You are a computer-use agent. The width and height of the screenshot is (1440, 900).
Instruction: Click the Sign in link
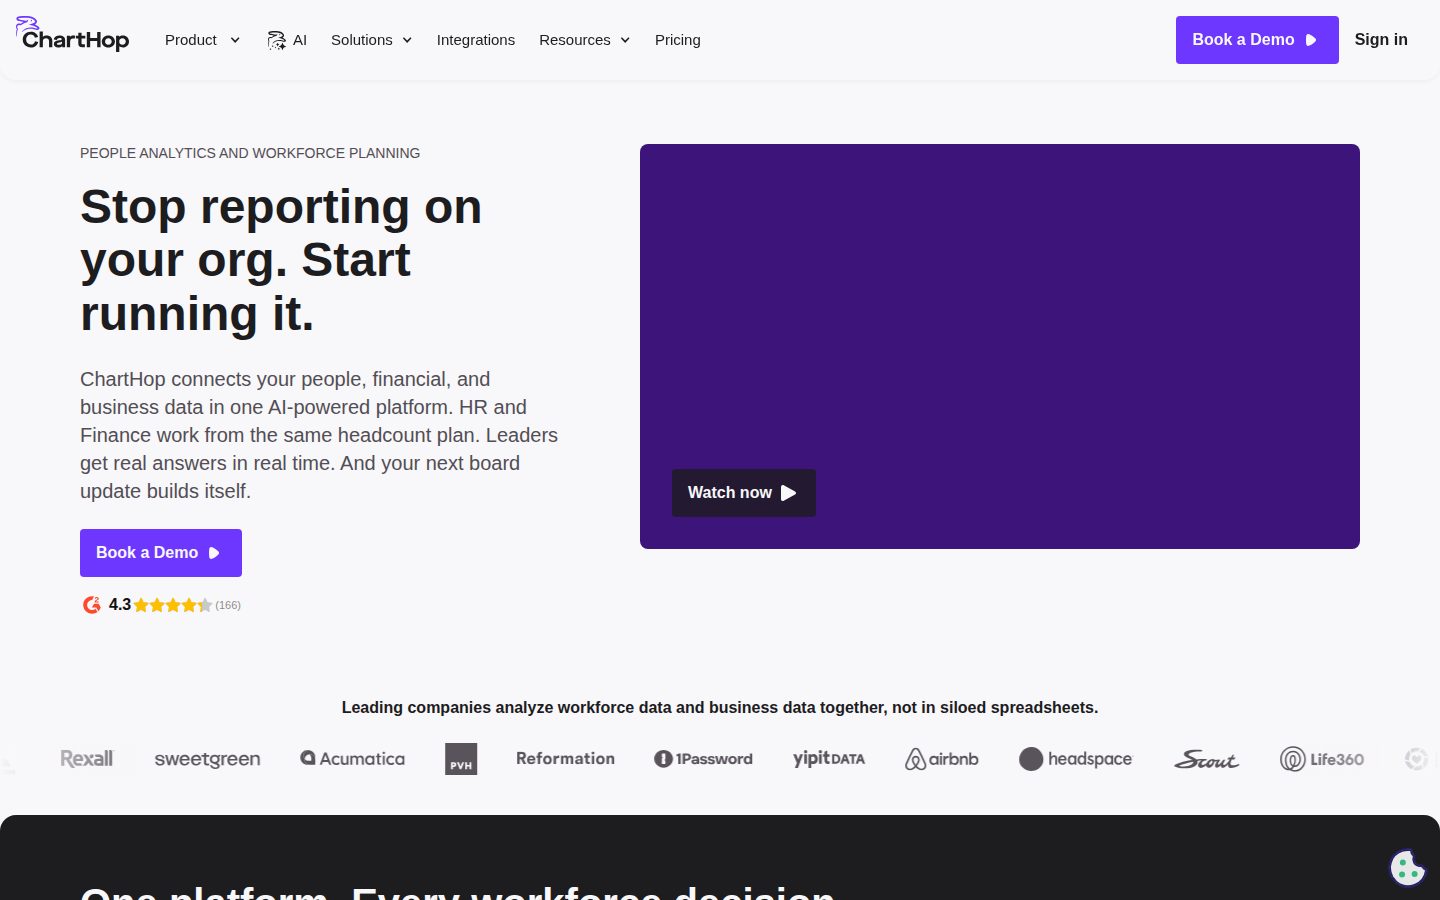click(1381, 40)
